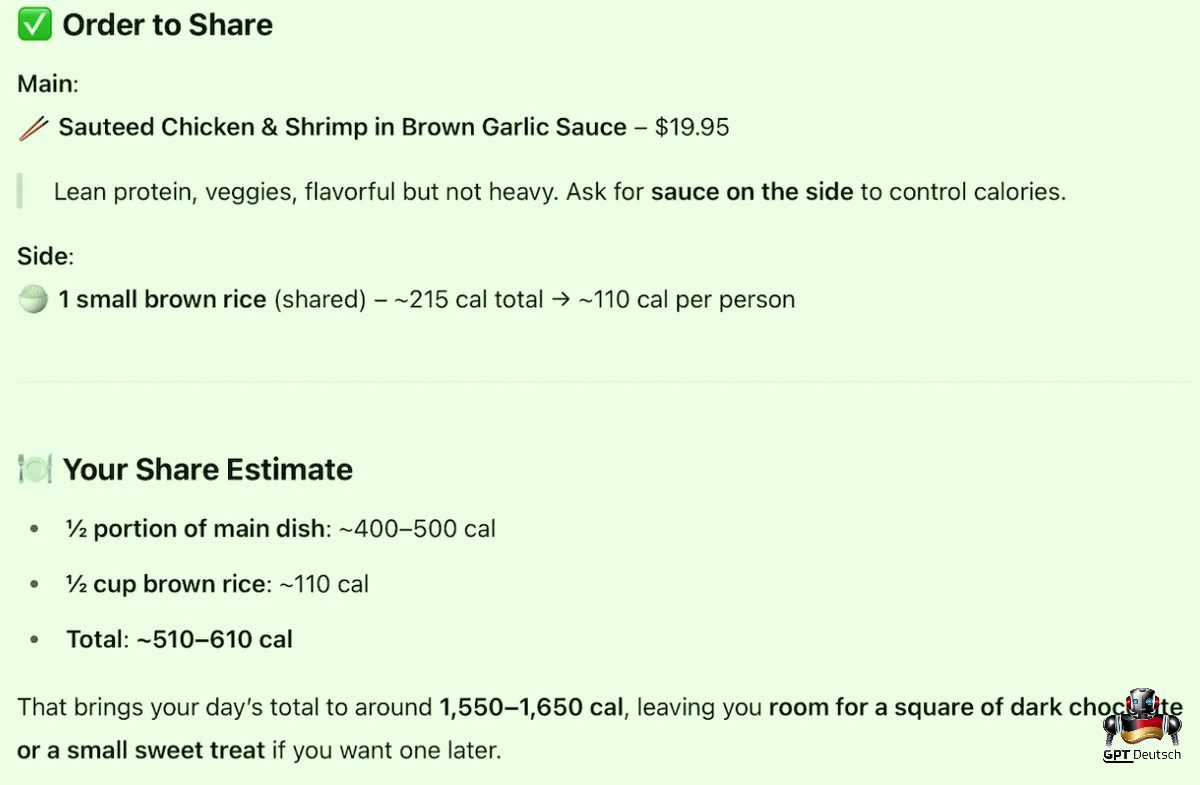Click the plate with cutlery emoji
The height and width of the screenshot is (785, 1200).
[x=35, y=469]
